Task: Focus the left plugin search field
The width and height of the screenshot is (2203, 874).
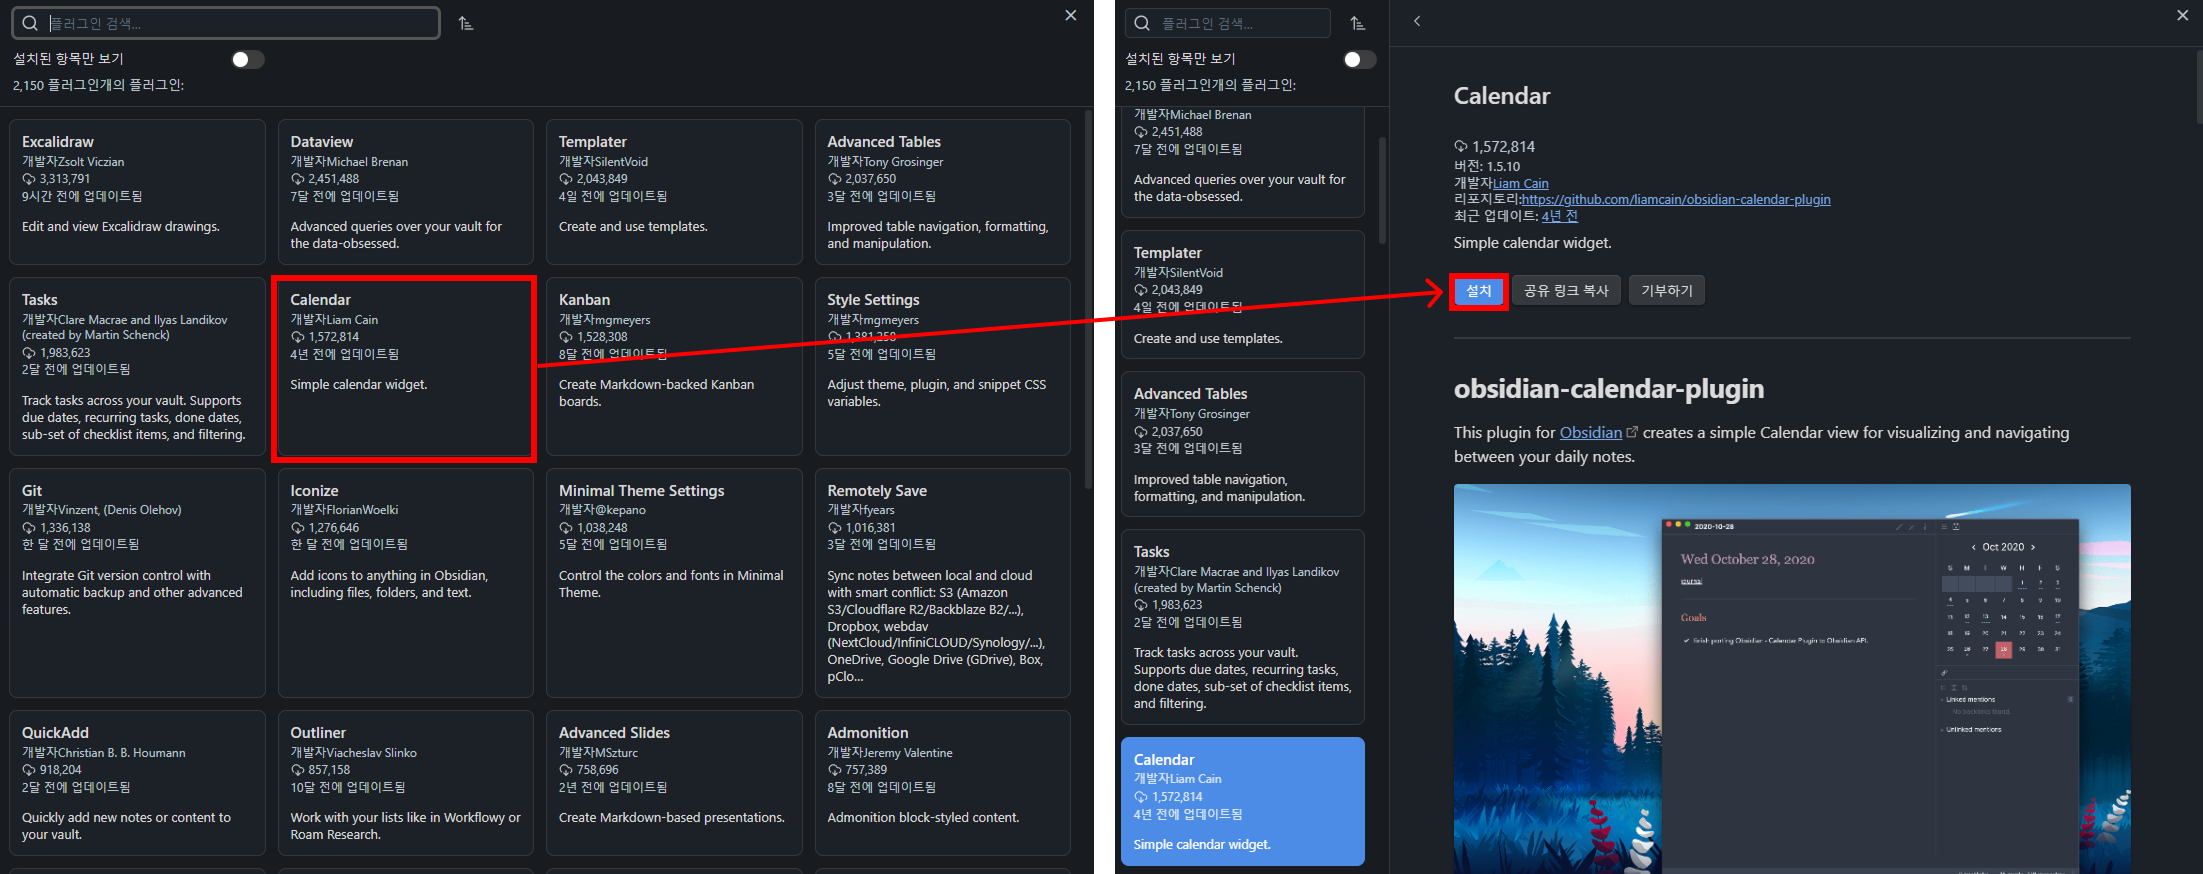Action: (x=226, y=23)
